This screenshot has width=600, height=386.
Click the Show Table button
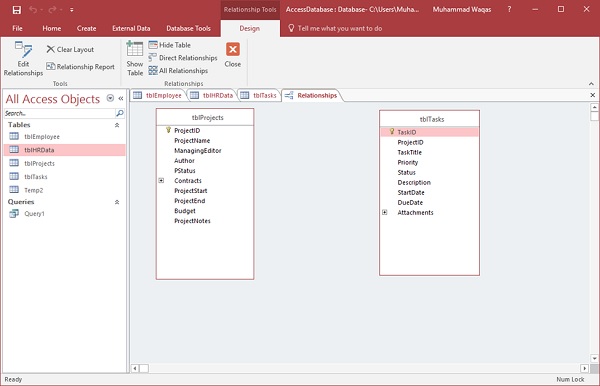pyautogui.click(x=135, y=59)
